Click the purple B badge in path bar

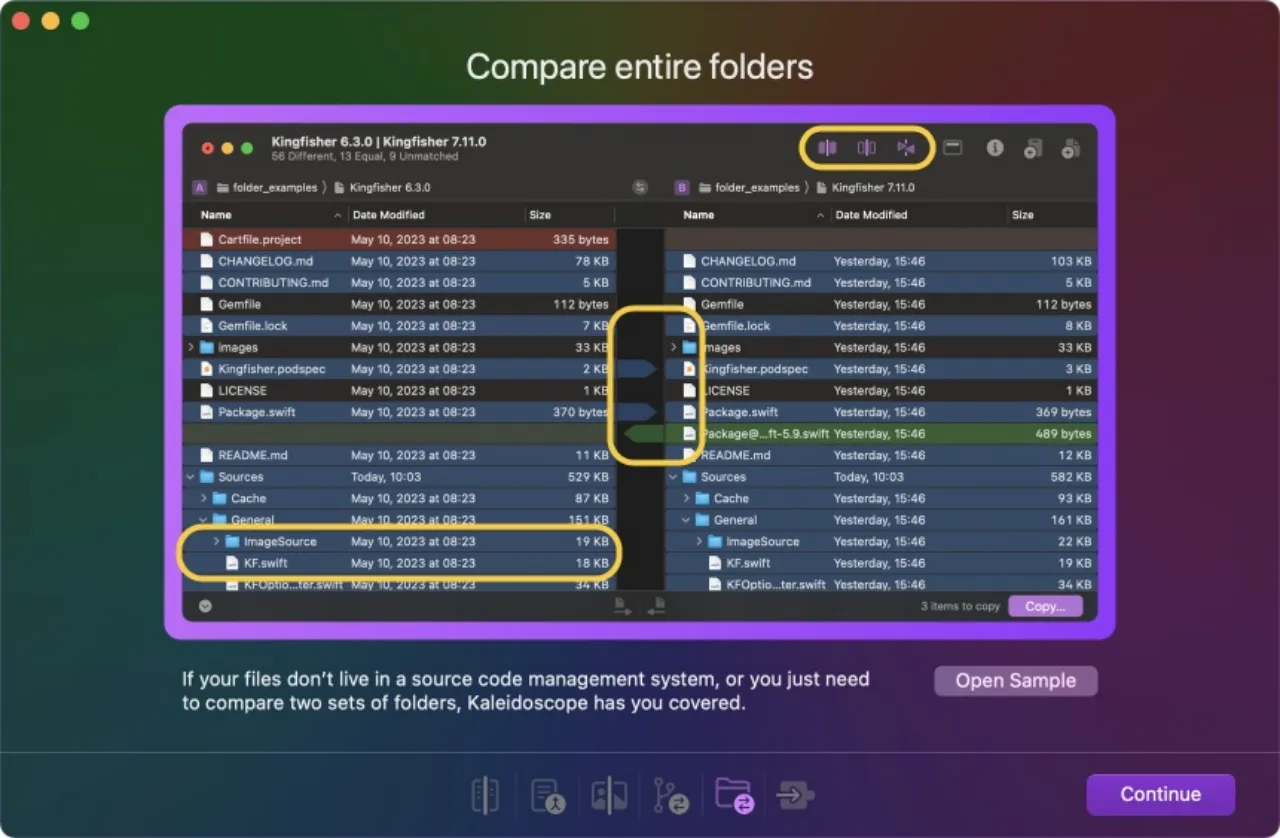[682, 187]
